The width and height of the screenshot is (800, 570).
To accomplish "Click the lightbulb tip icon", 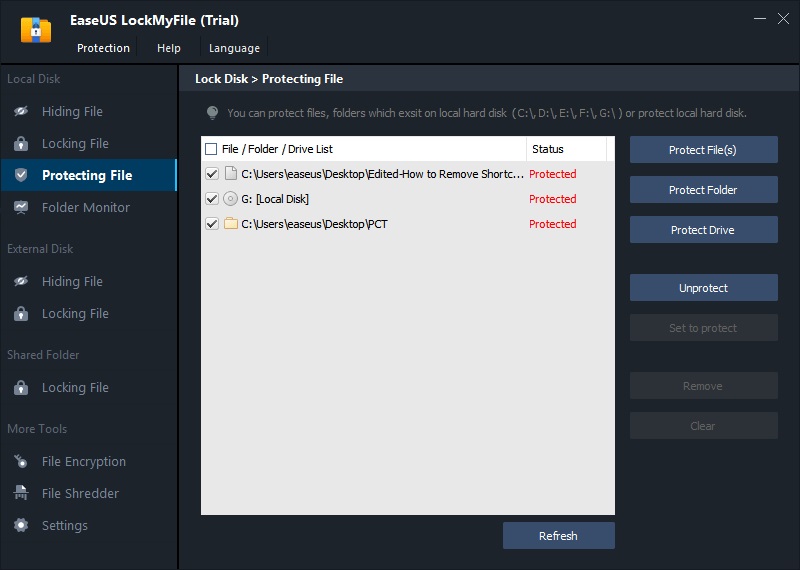I will tap(212, 113).
